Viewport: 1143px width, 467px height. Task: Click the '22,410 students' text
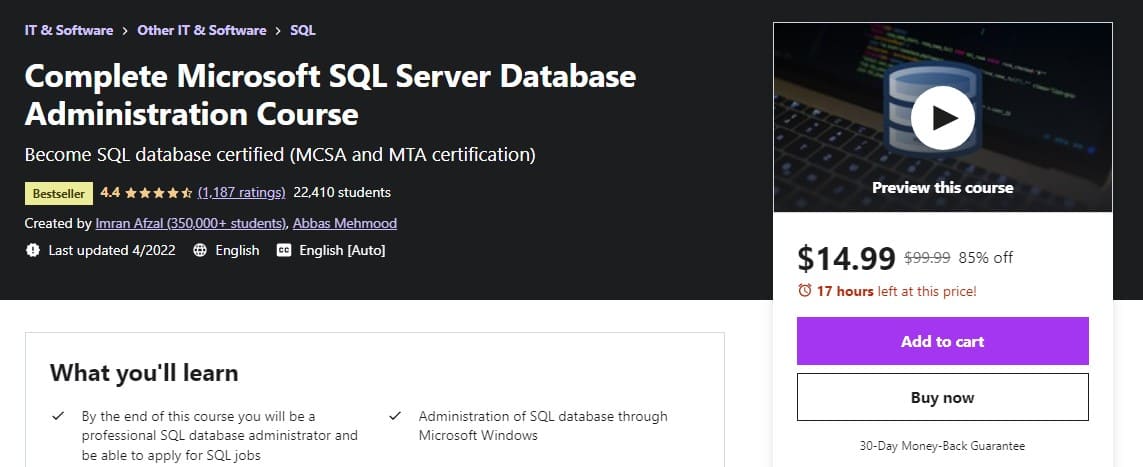(x=342, y=192)
